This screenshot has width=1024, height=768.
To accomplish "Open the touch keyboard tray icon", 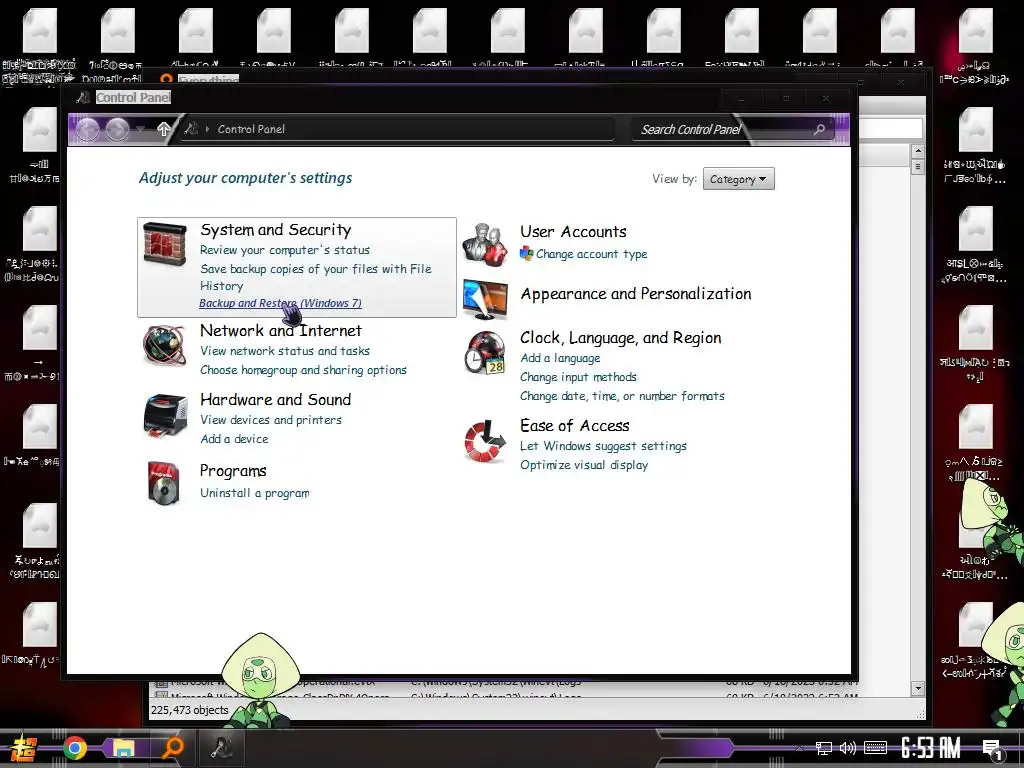I will [875, 748].
